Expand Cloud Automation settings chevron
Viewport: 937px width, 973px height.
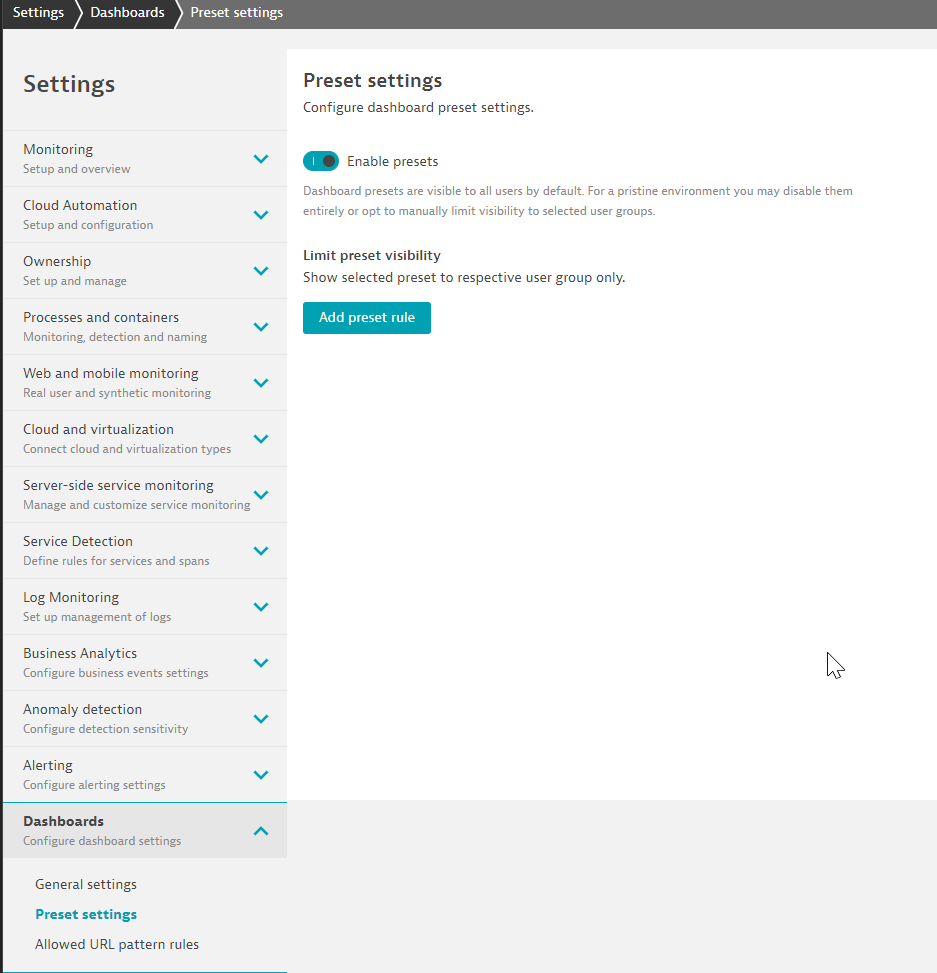tap(261, 215)
